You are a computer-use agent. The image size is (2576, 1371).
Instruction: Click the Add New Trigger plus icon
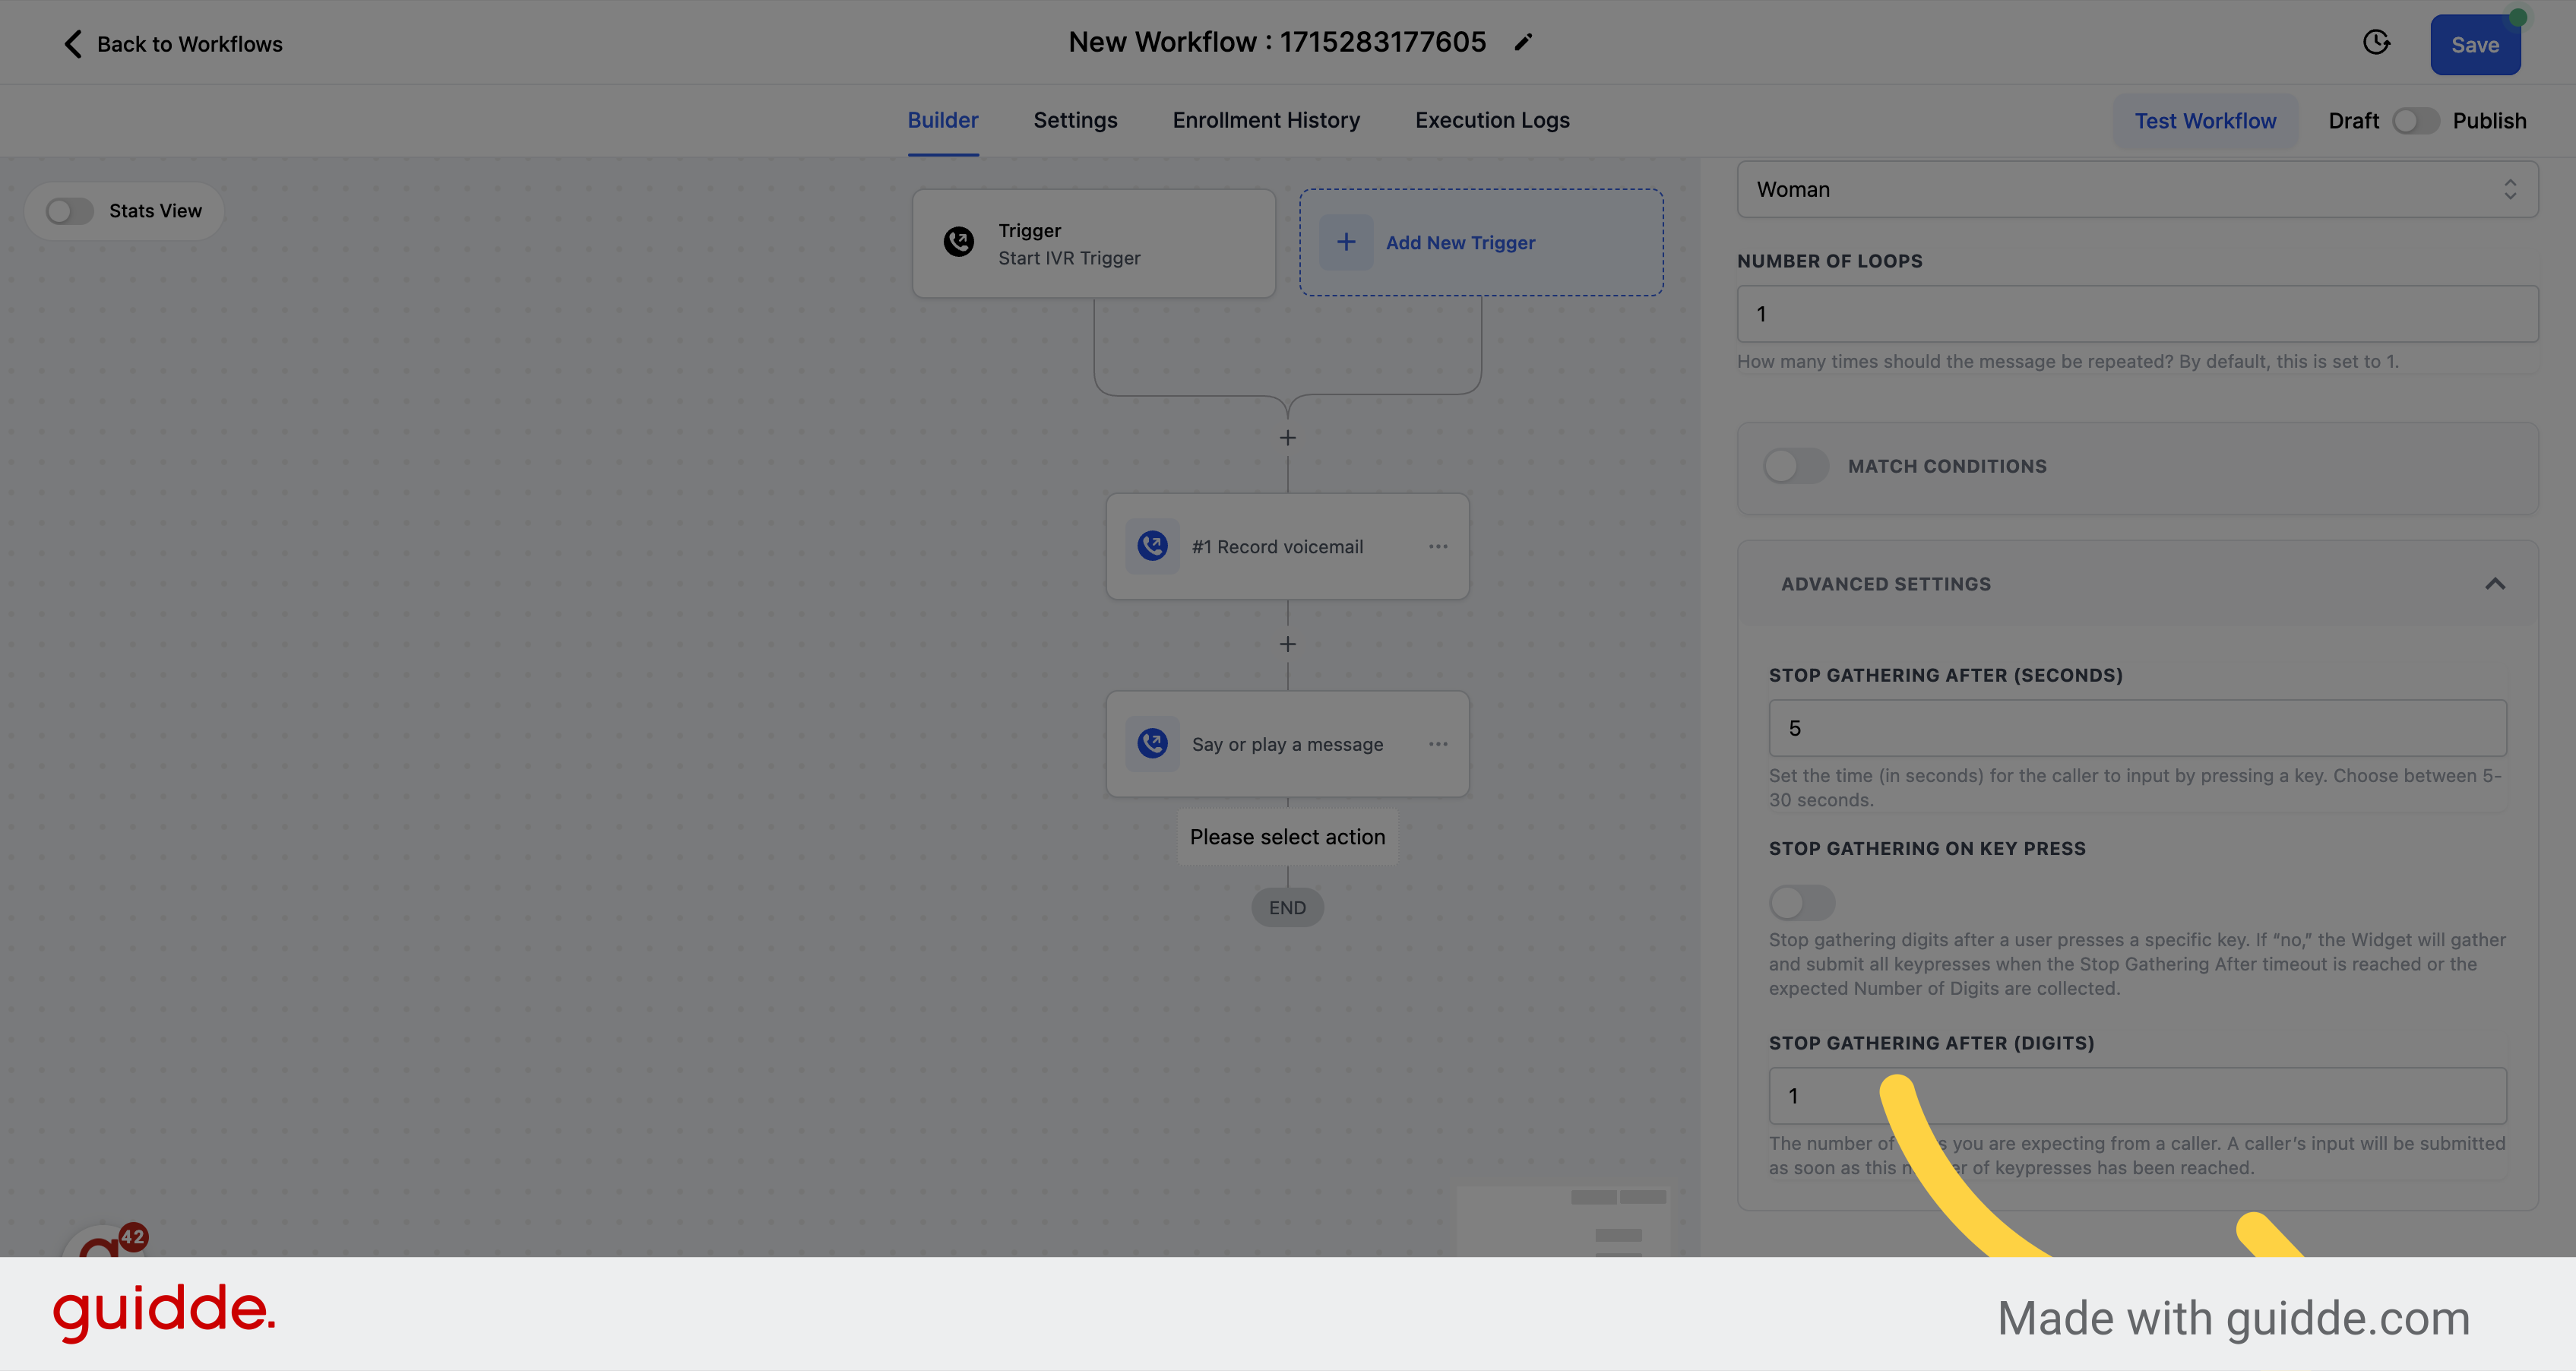click(x=1346, y=242)
